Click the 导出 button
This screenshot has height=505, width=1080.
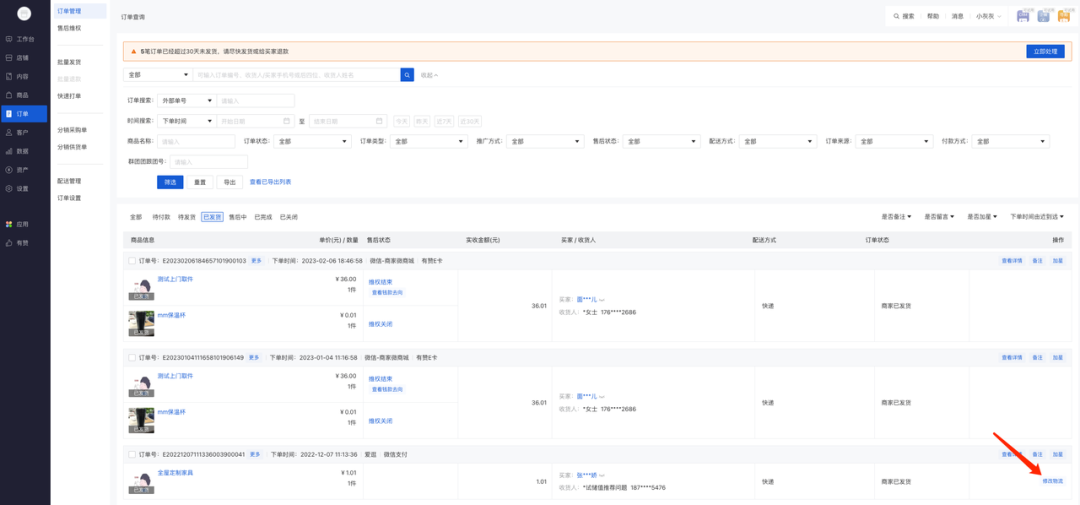coord(230,182)
